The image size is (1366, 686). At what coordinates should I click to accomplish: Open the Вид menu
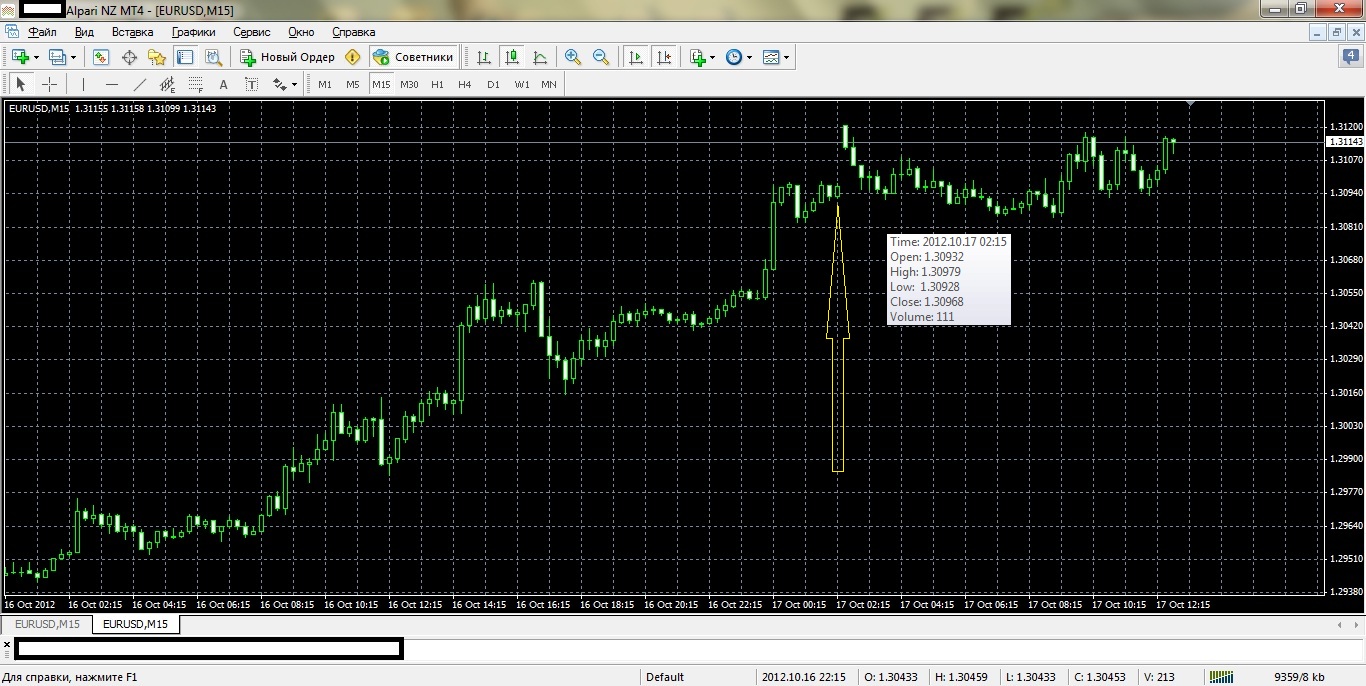(84, 32)
